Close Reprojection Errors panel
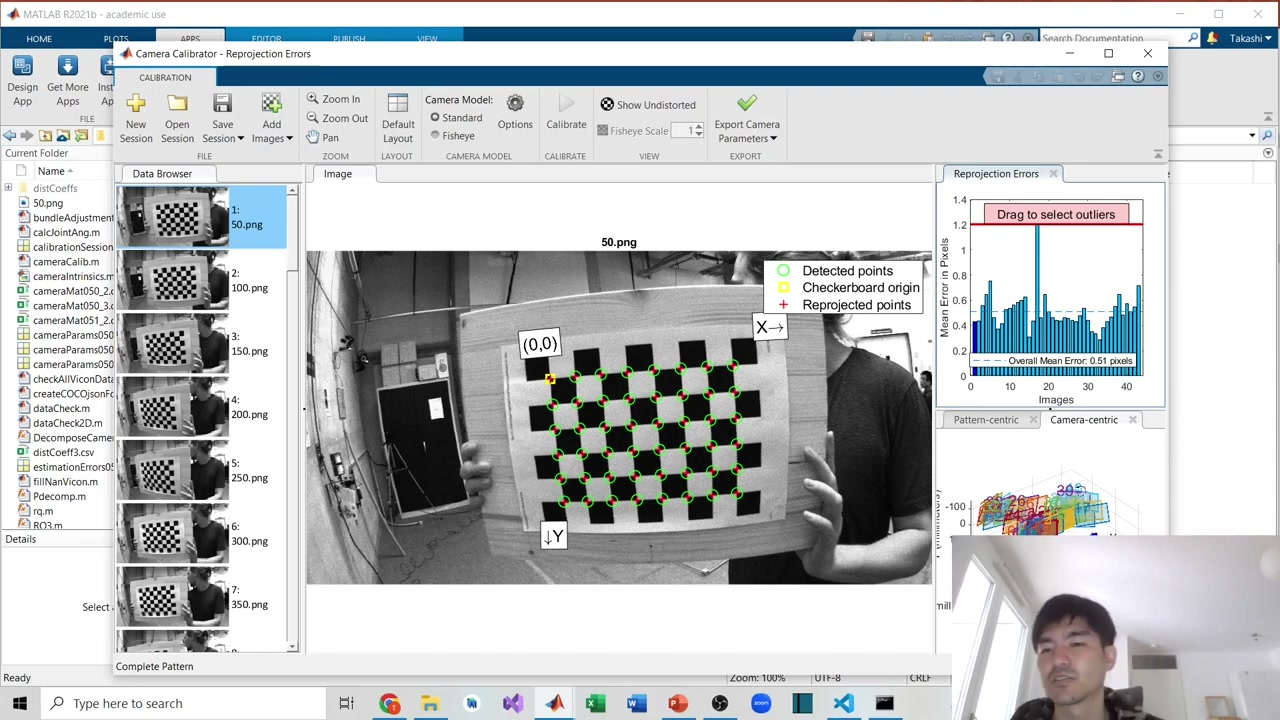 pyautogui.click(x=1053, y=174)
